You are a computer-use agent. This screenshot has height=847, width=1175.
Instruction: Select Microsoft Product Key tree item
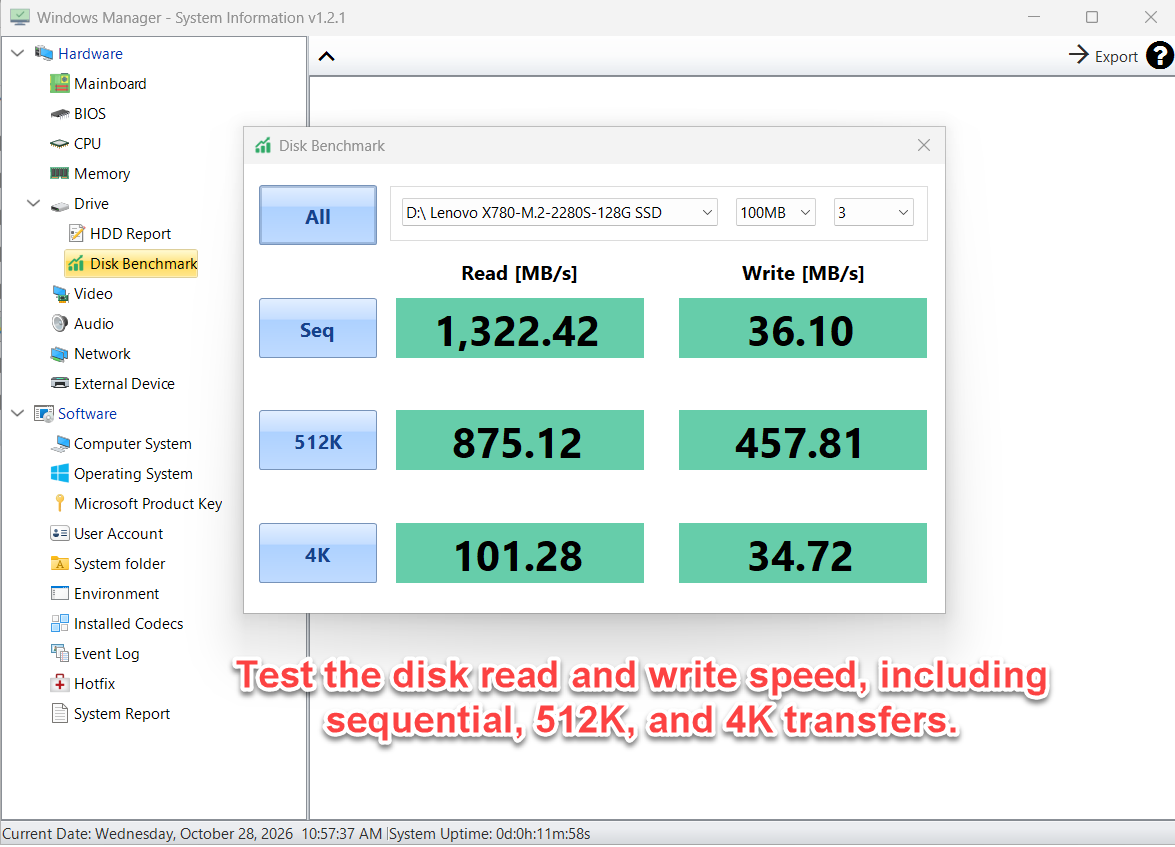click(148, 504)
